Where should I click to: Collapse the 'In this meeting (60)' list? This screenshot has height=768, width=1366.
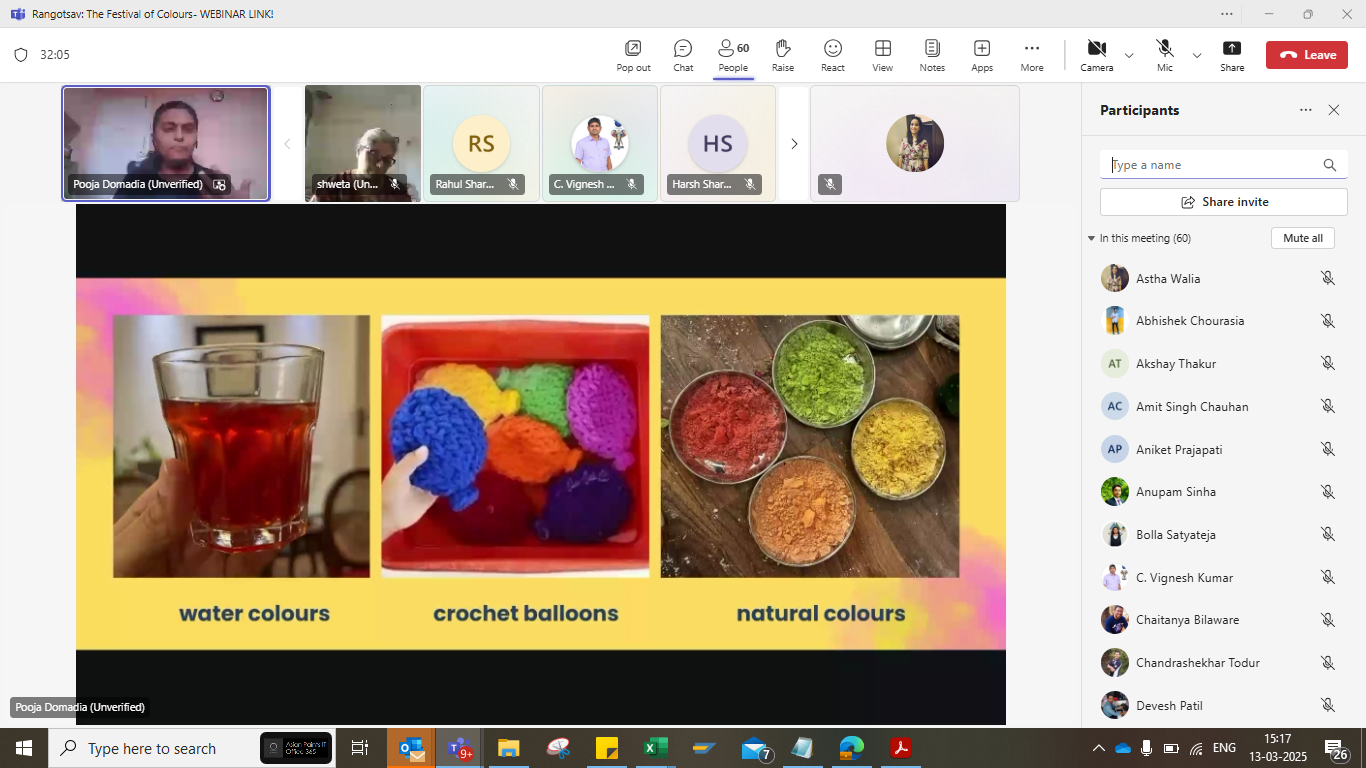[1091, 239]
